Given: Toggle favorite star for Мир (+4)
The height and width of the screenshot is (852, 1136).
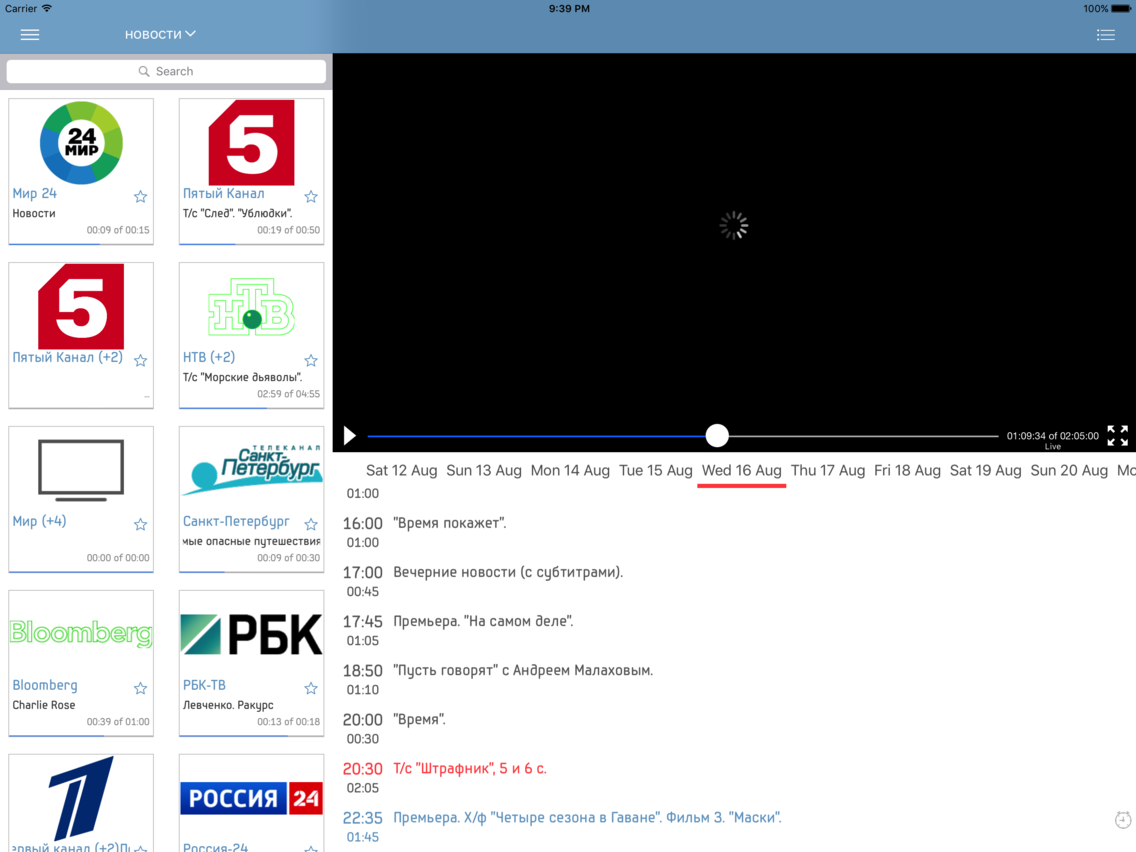Looking at the screenshot, I should (x=141, y=524).
